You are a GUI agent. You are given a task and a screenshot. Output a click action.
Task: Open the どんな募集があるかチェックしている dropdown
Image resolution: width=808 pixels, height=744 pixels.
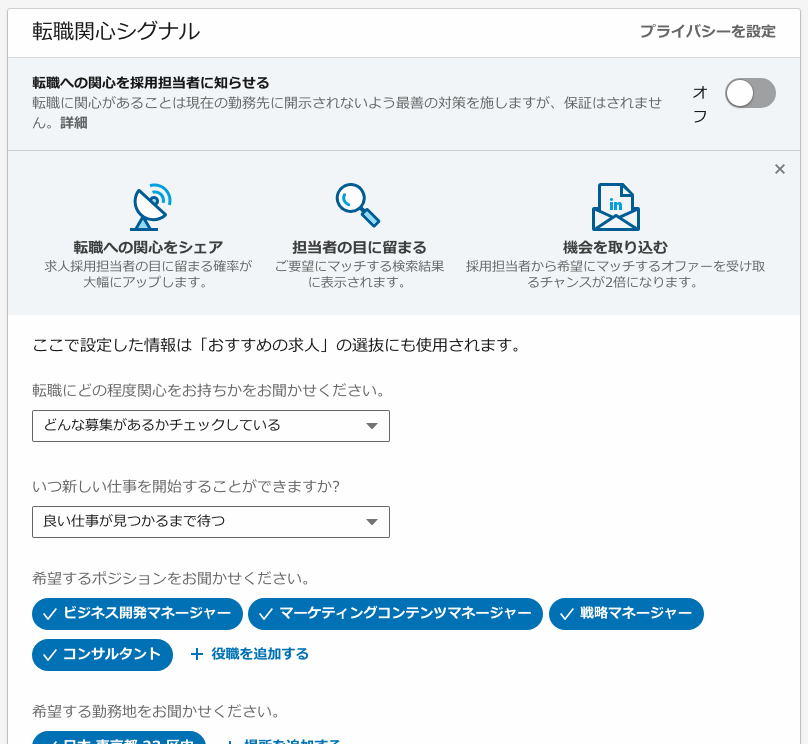pos(211,426)
